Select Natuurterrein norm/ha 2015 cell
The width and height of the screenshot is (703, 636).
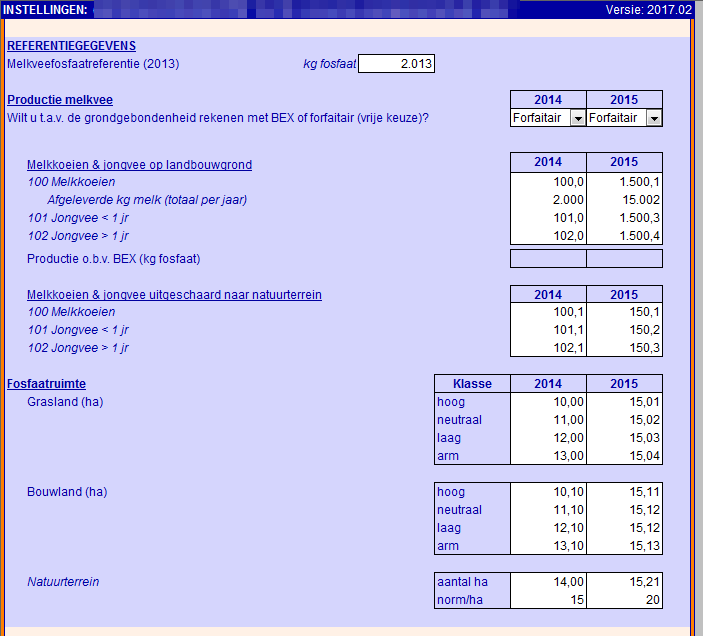(x=624, y=600)
